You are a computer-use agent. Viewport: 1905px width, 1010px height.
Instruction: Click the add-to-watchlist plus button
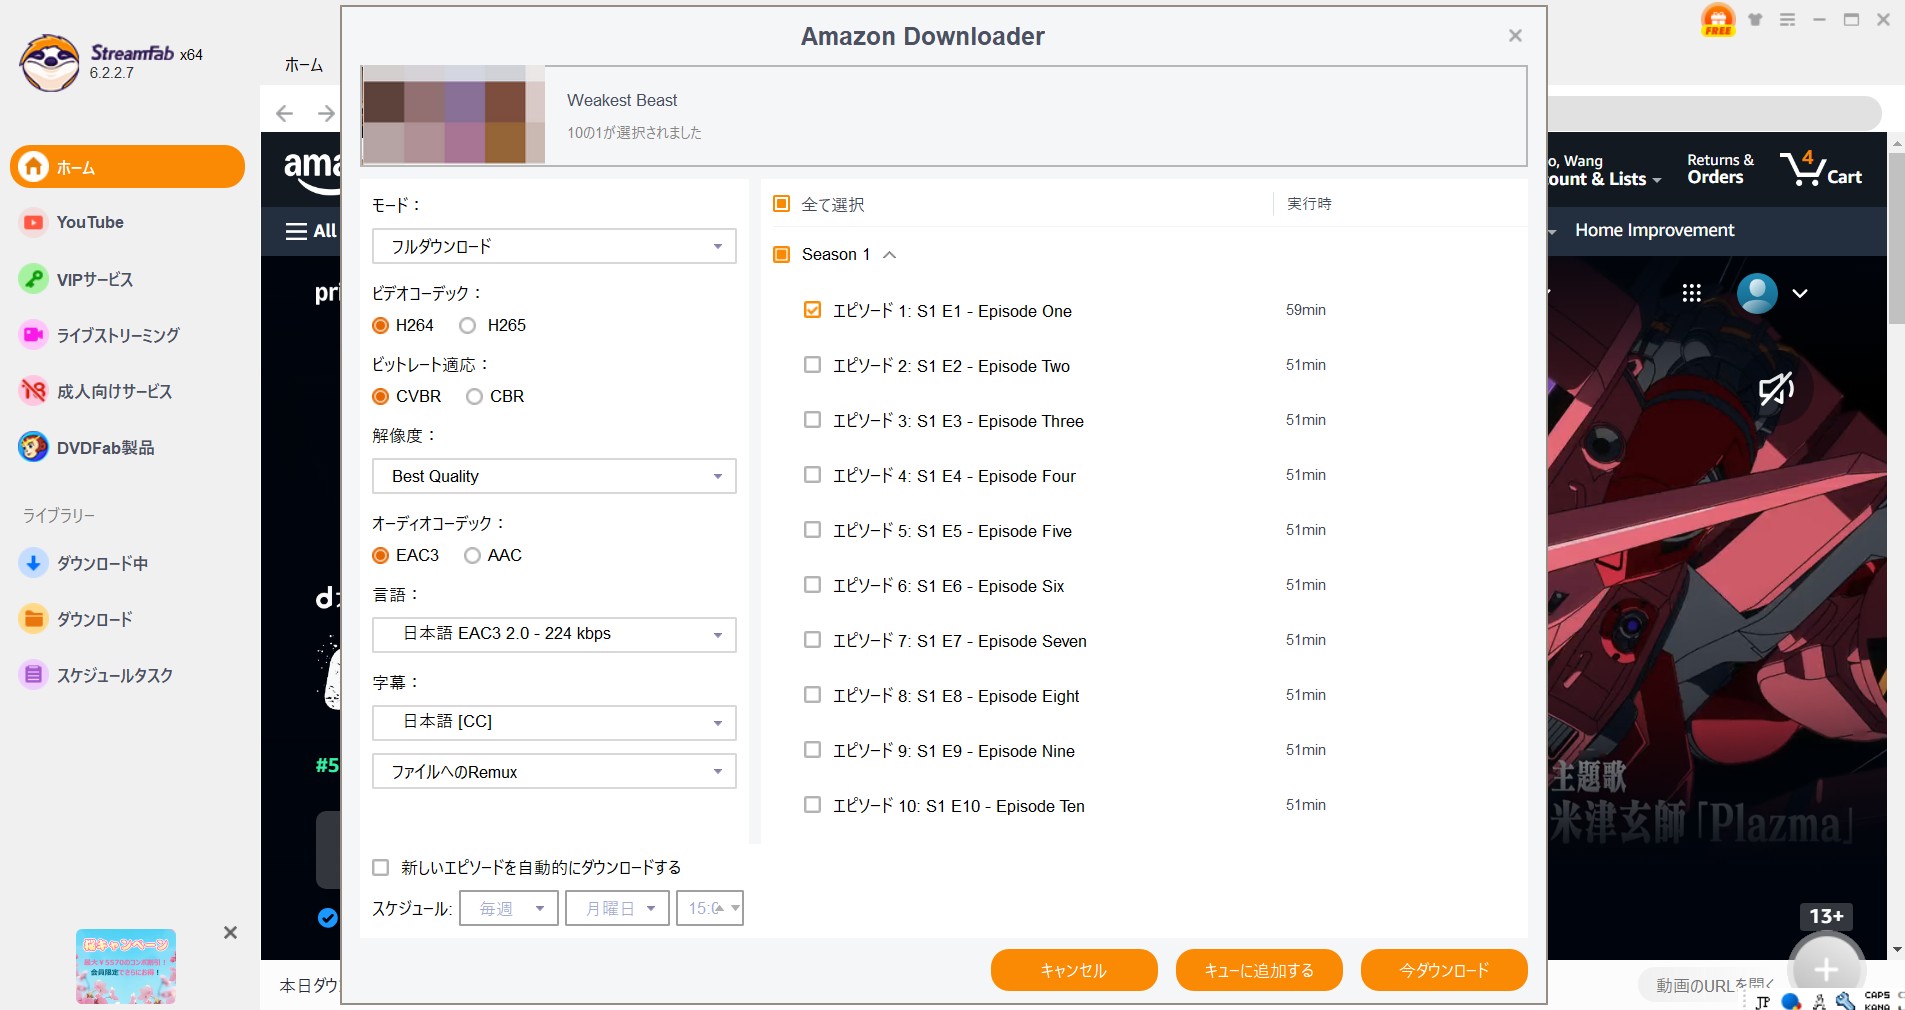(x=1826, y=968)
